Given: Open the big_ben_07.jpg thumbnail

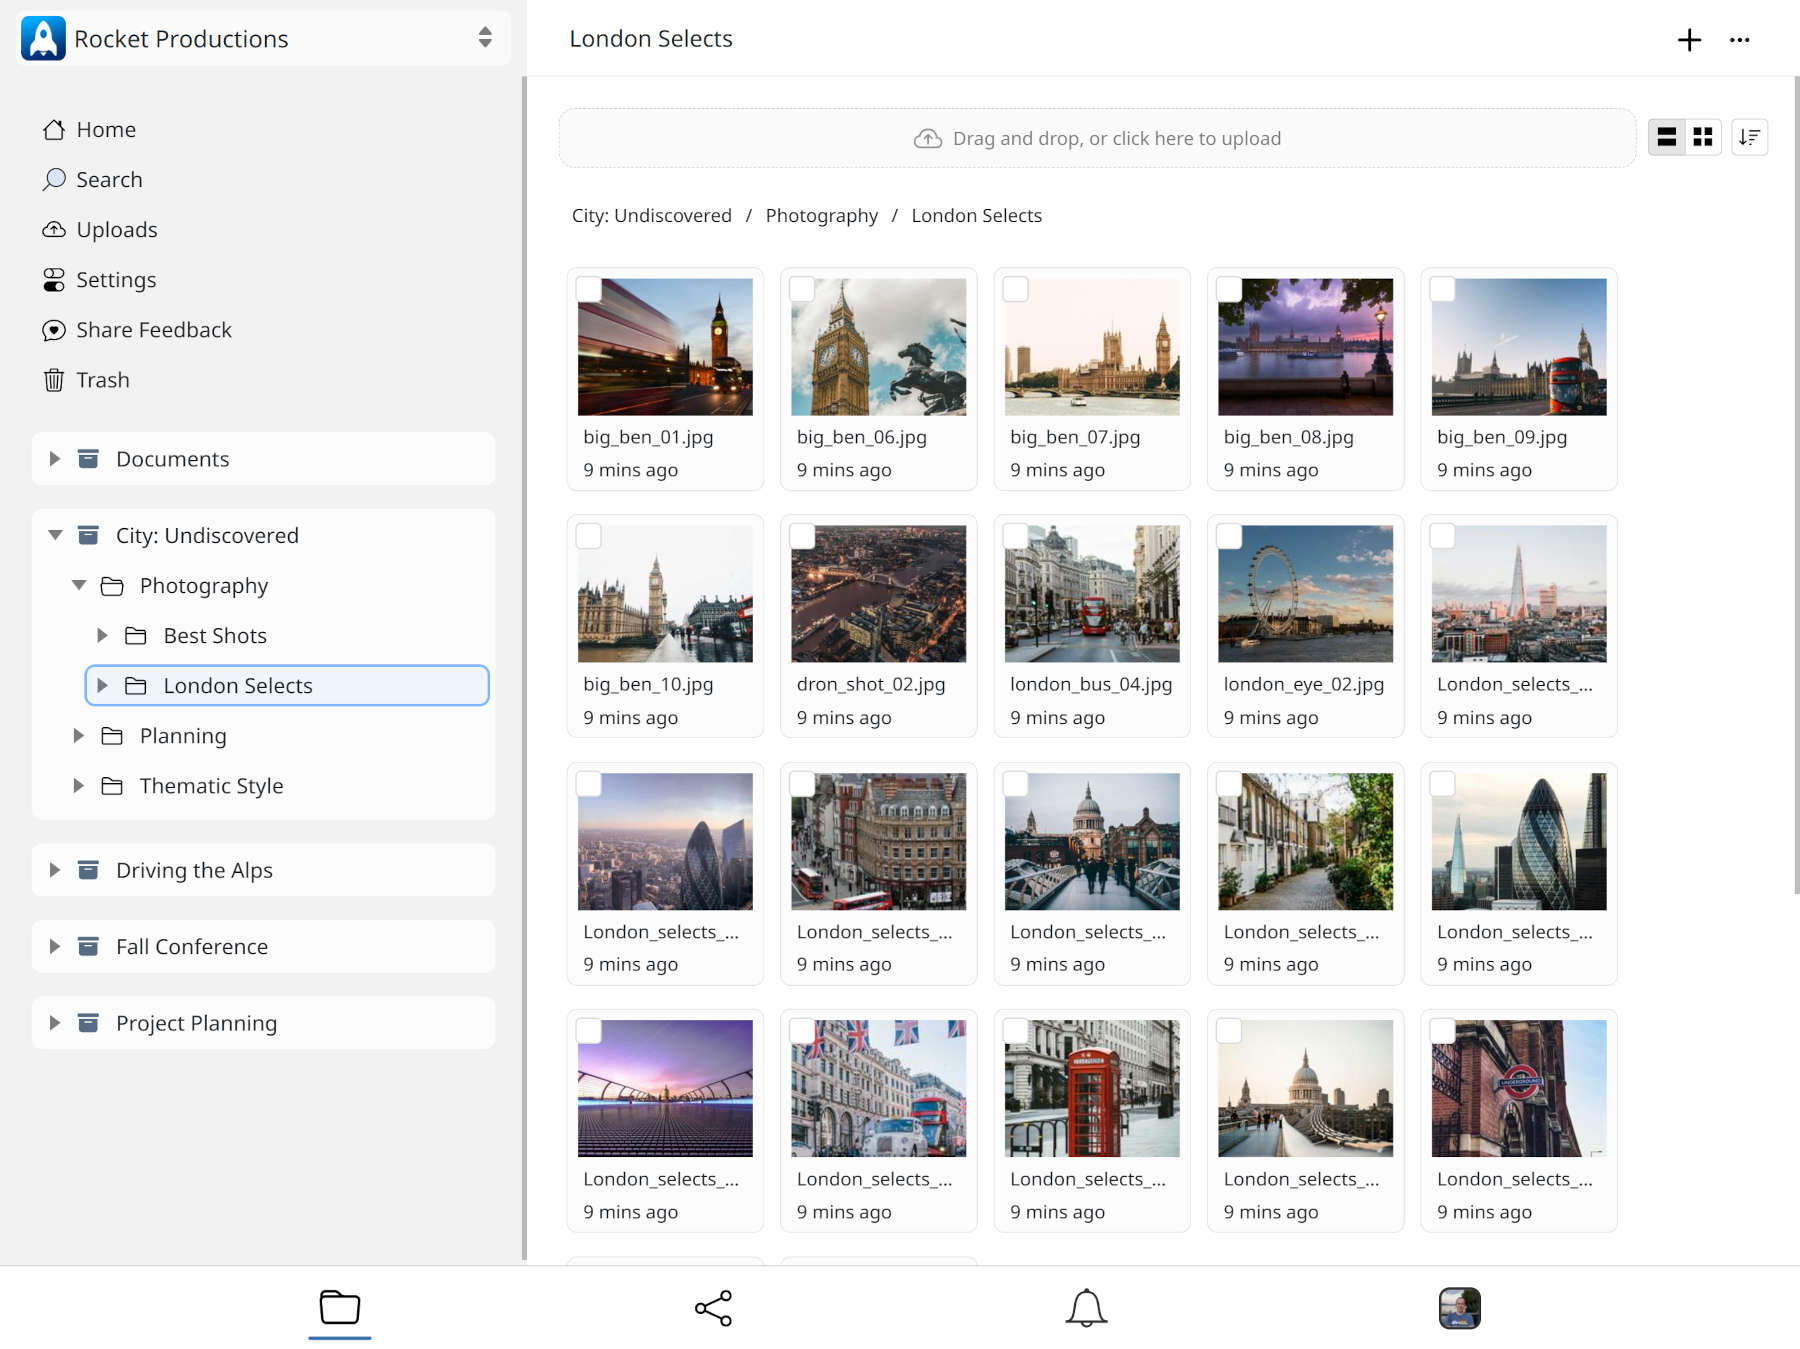Looking at the screenshot, I should pyautogui.click(x=1091, y=347).
